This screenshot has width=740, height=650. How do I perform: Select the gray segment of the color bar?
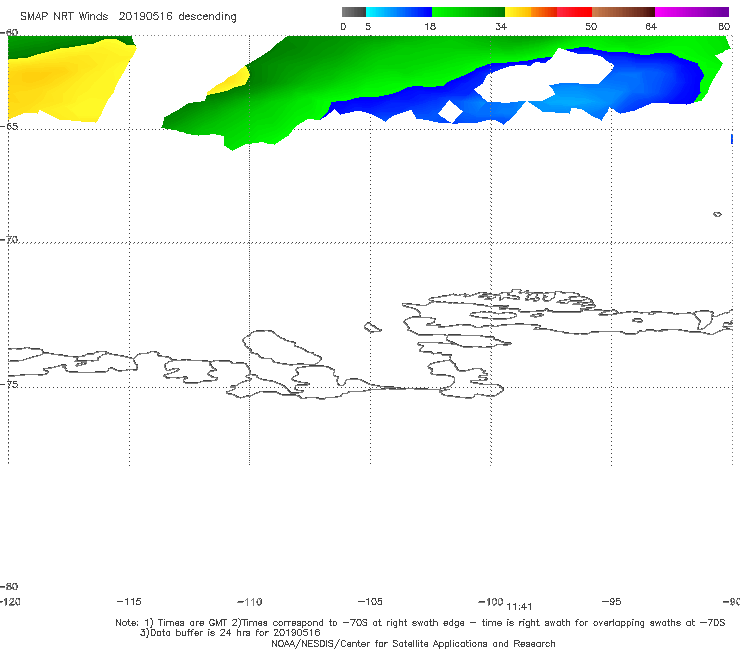pos(354,12)
